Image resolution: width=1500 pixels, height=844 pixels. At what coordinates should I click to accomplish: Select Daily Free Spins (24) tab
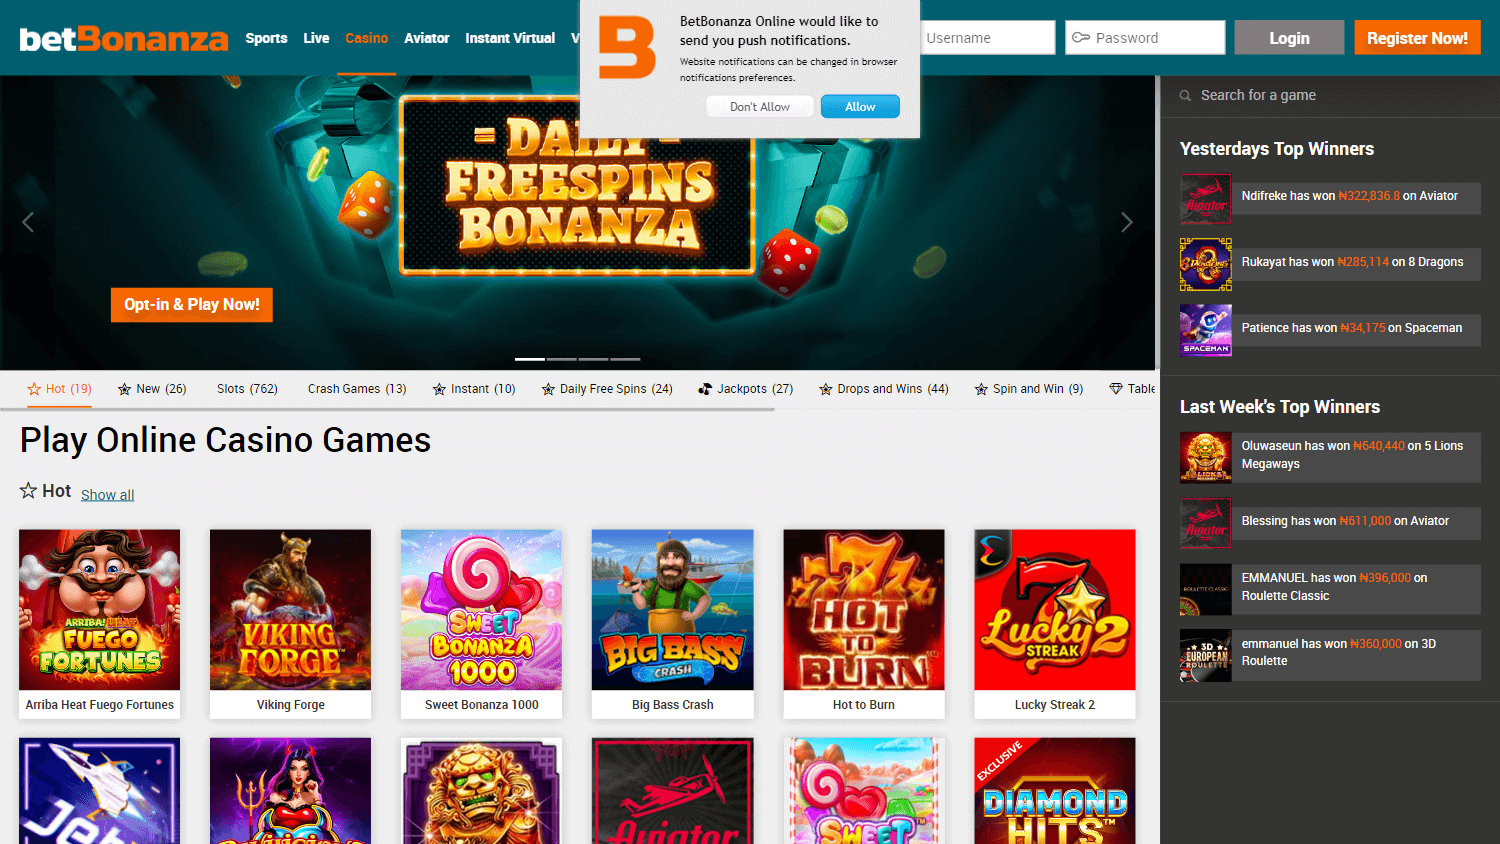click(x=607, y=389)
